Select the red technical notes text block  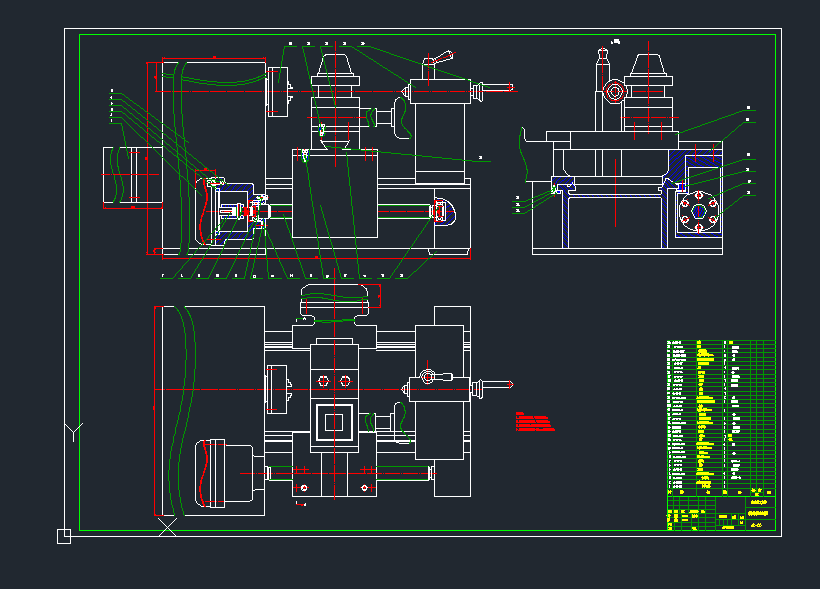click(534, 421)
